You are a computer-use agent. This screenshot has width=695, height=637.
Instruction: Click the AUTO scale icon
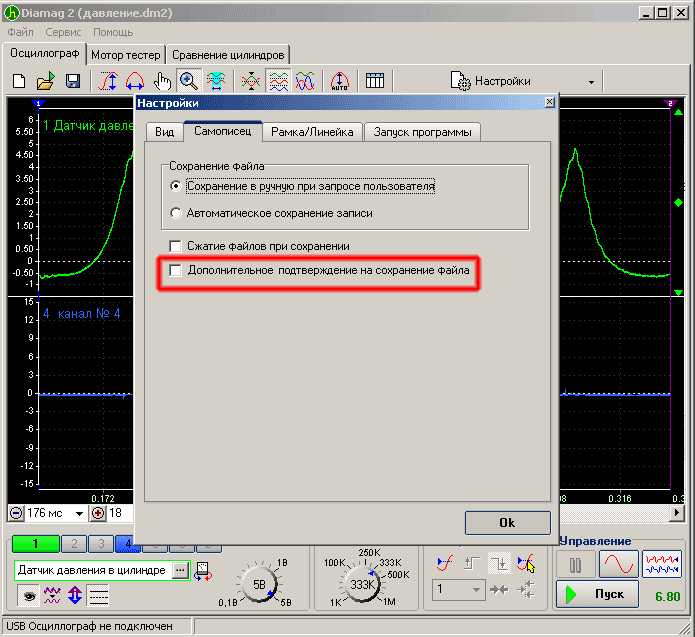340,81
